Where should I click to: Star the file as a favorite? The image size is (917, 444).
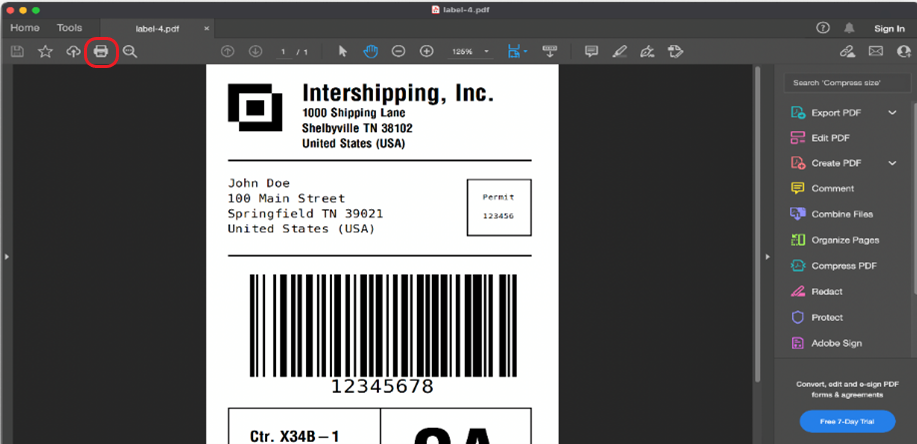click(45, 51)
